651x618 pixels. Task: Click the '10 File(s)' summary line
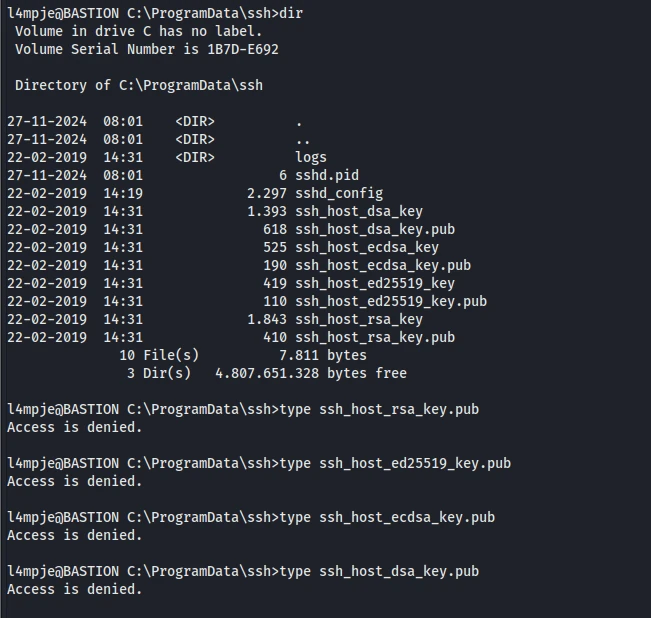point(243,355)
